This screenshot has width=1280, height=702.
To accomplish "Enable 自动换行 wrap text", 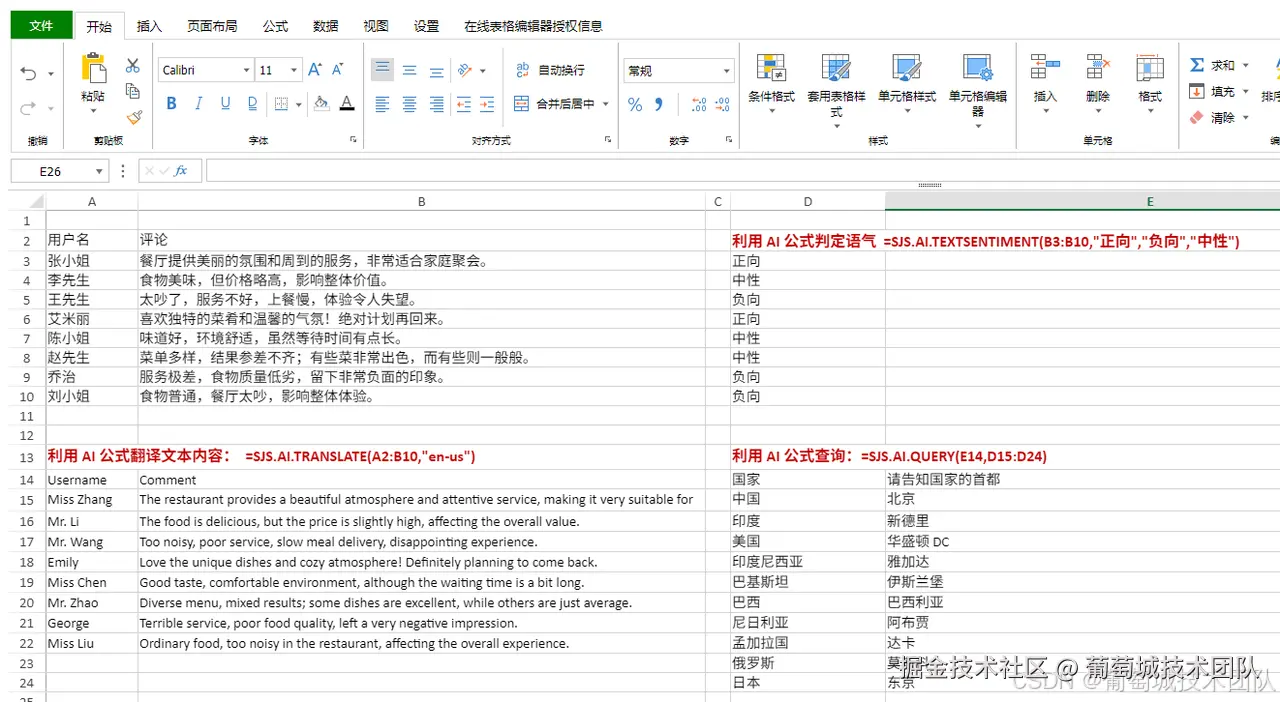I will 548,71.
